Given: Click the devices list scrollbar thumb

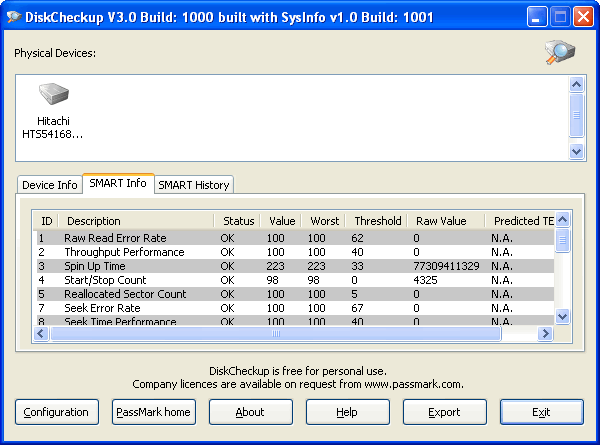Looking at the screenshot, I should click(576, 115).
